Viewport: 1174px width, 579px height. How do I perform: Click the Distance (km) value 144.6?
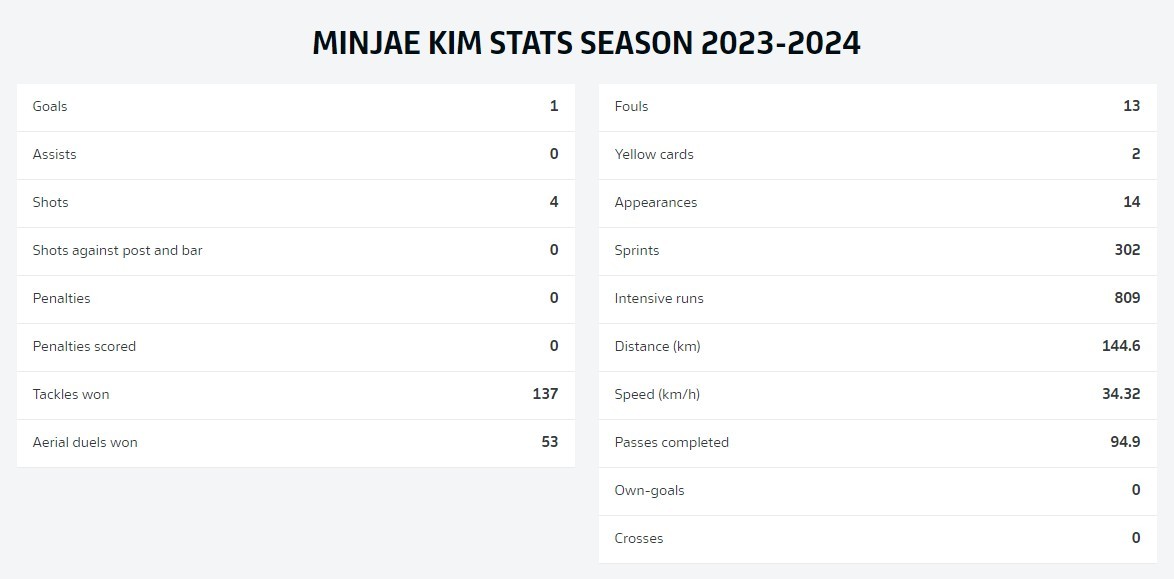[x=1121, y=346]
